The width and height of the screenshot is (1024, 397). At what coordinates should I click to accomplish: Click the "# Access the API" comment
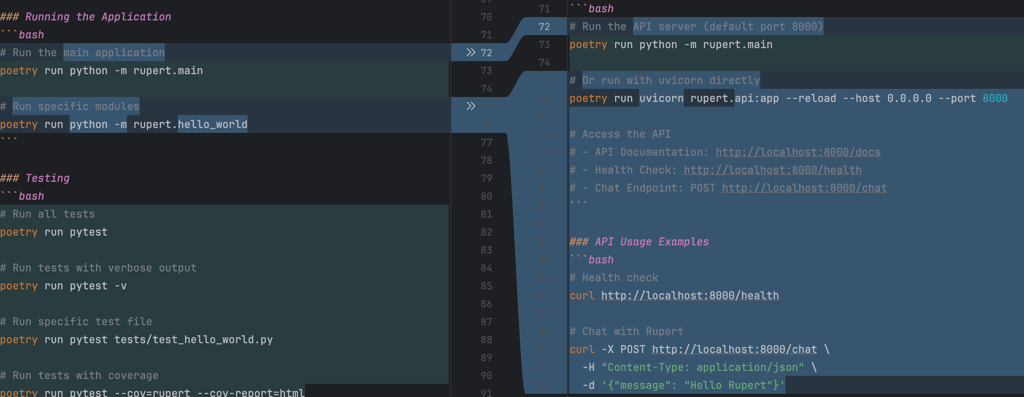tap(620, 134)
